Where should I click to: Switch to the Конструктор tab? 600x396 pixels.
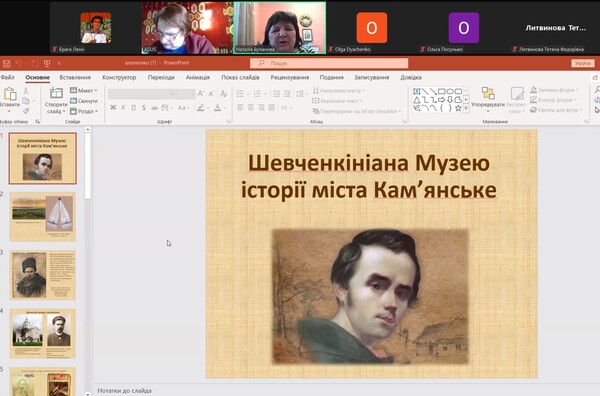tap(119, 77)
